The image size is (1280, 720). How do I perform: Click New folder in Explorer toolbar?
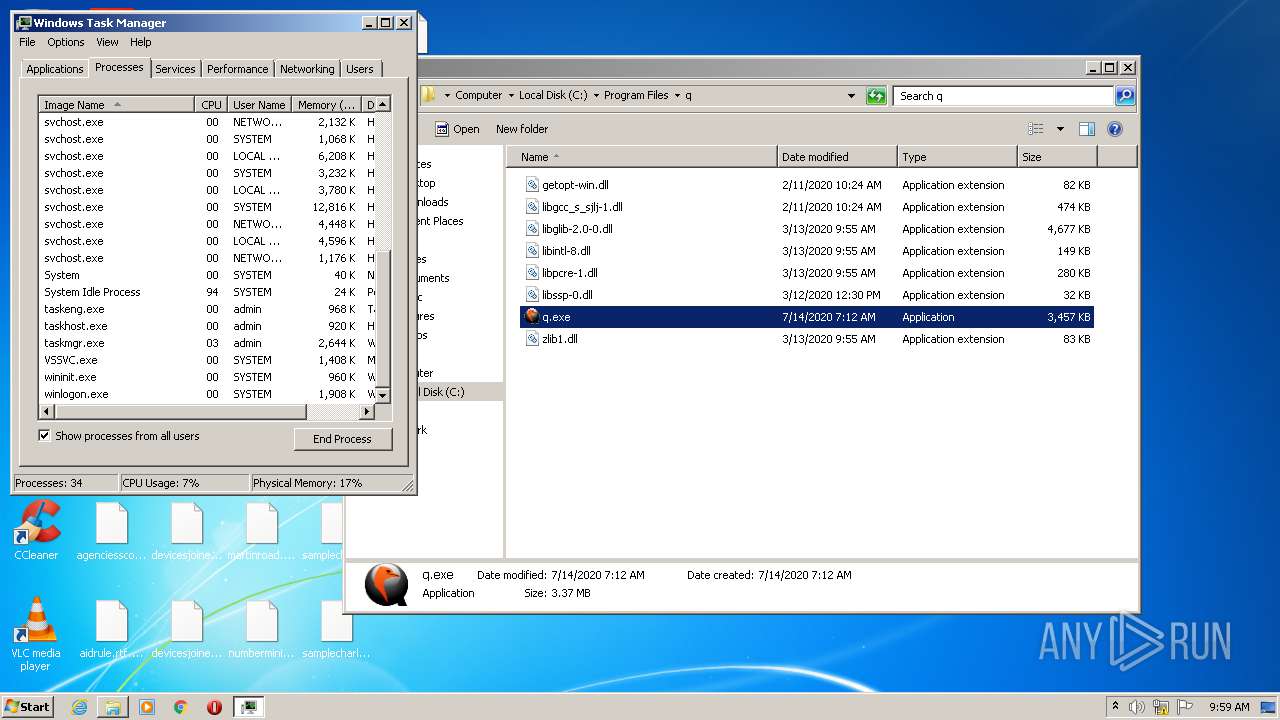522,129
